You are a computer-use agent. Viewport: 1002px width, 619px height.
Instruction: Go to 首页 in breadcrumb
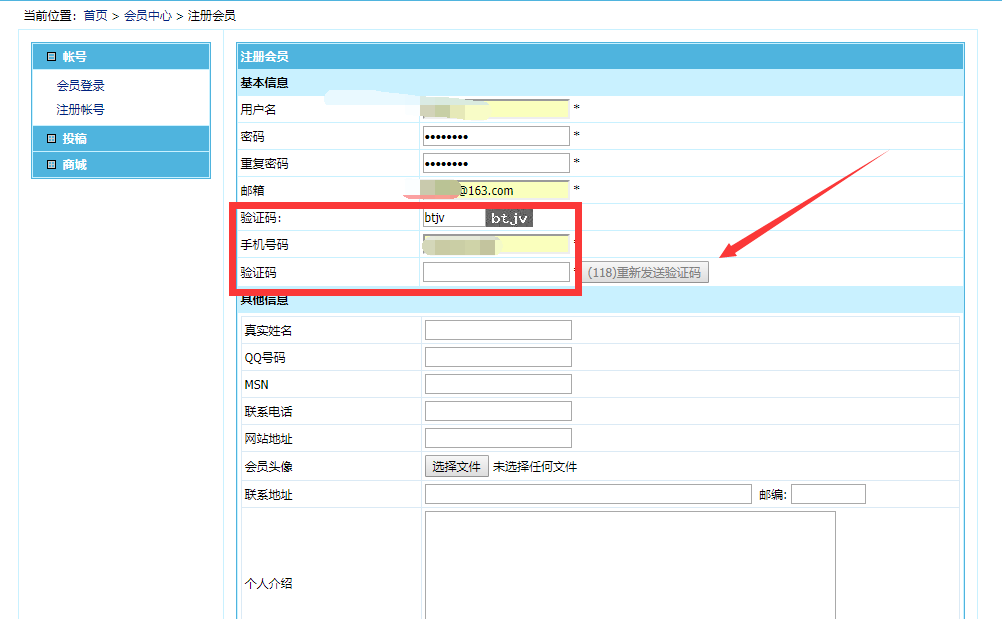pos(96,16)
